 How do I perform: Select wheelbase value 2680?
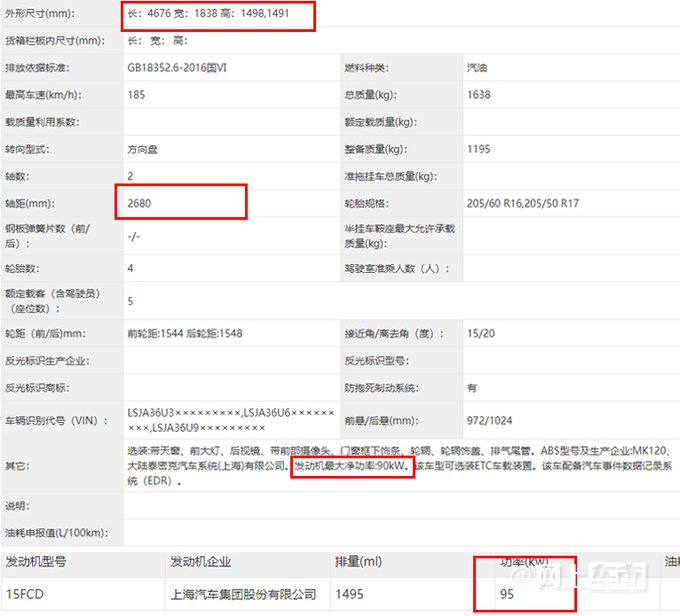139,203
